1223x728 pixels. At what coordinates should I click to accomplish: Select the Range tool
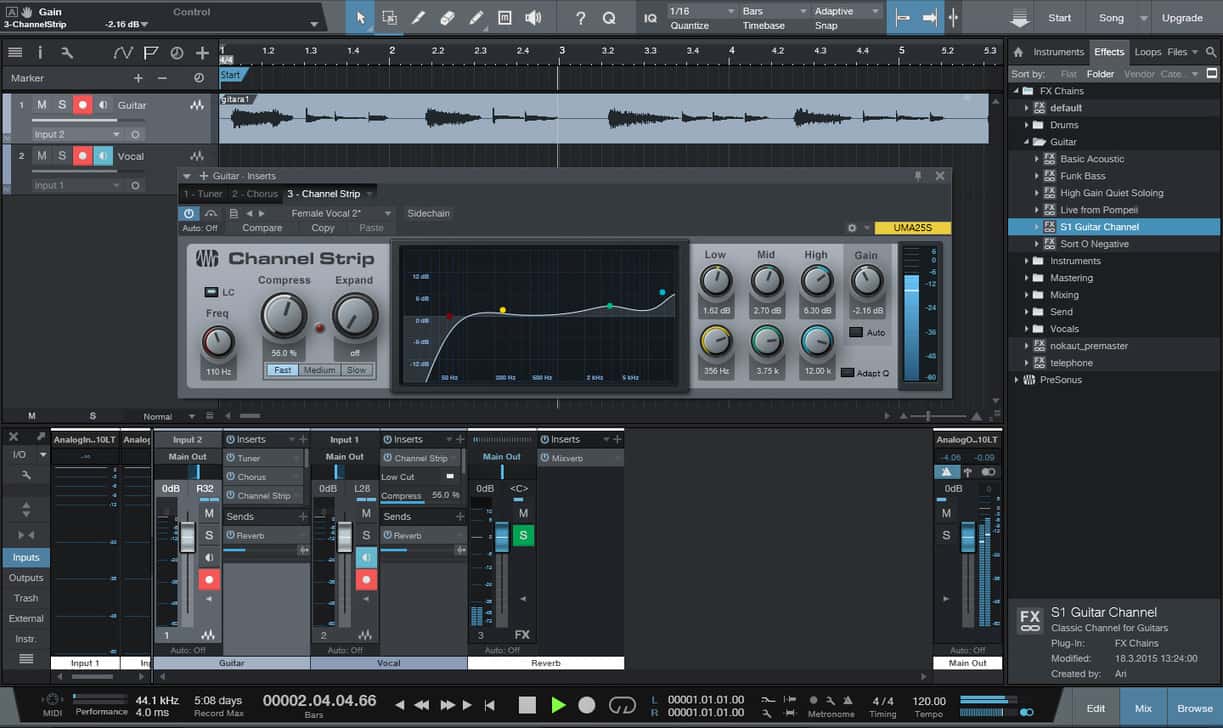click(x=390, y=16)
